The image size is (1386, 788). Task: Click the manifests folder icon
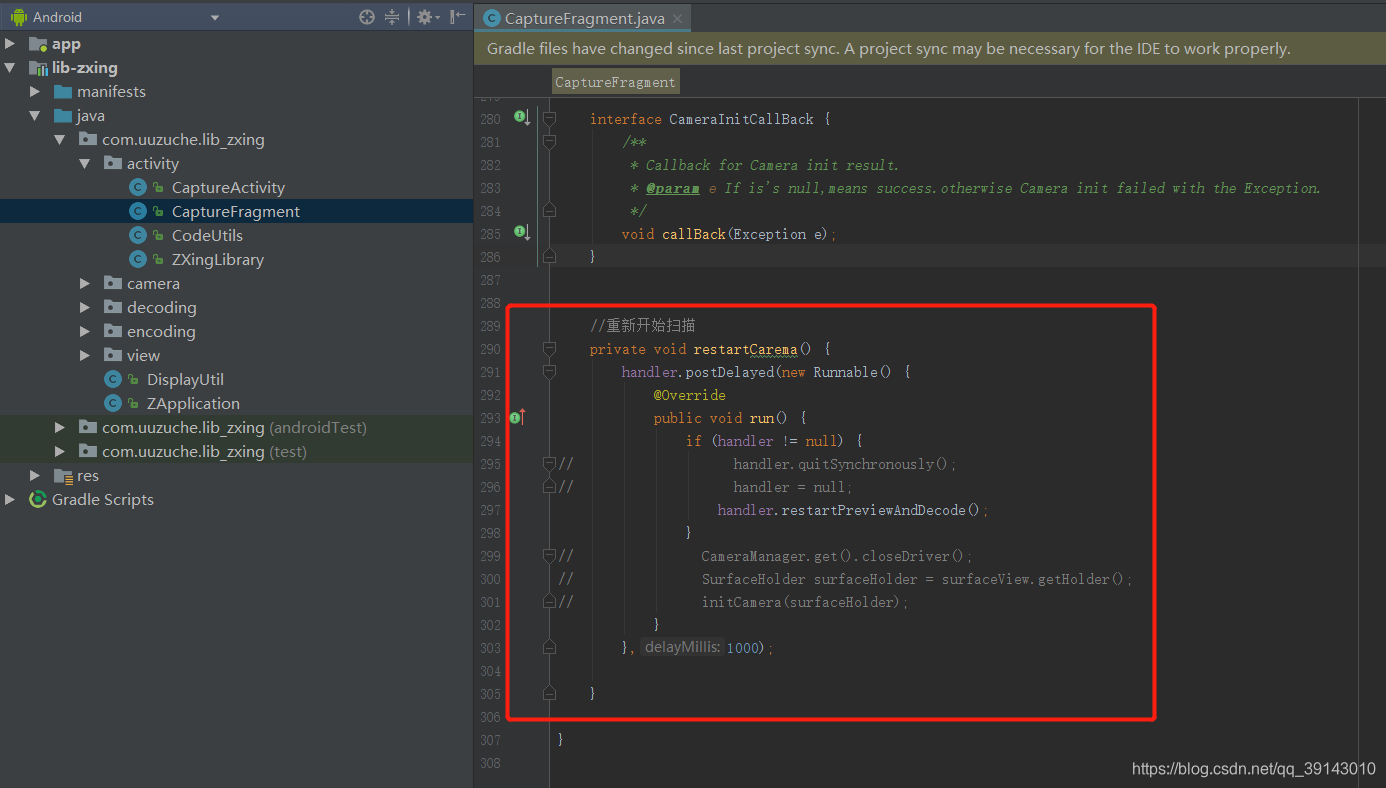click(x=63, y=92)
